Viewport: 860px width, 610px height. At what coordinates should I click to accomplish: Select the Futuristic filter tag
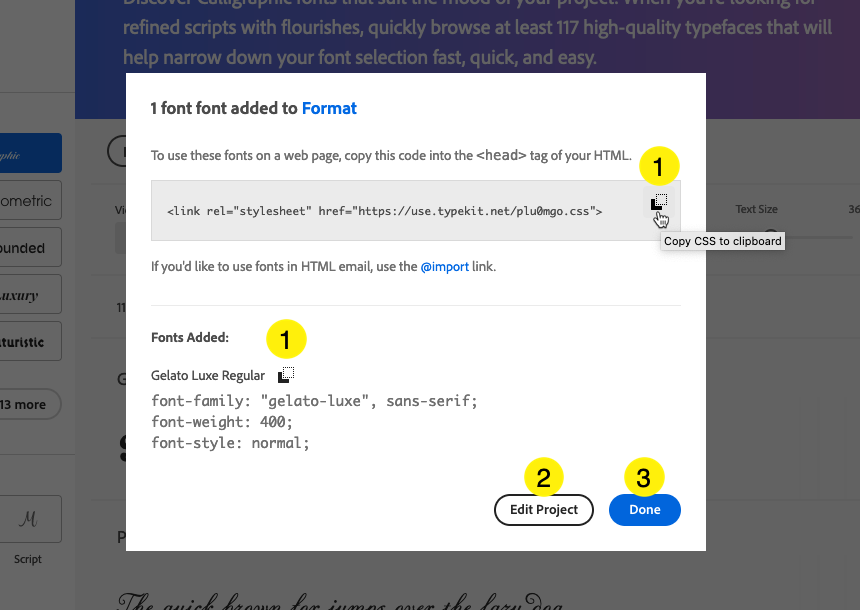(31, 342)
